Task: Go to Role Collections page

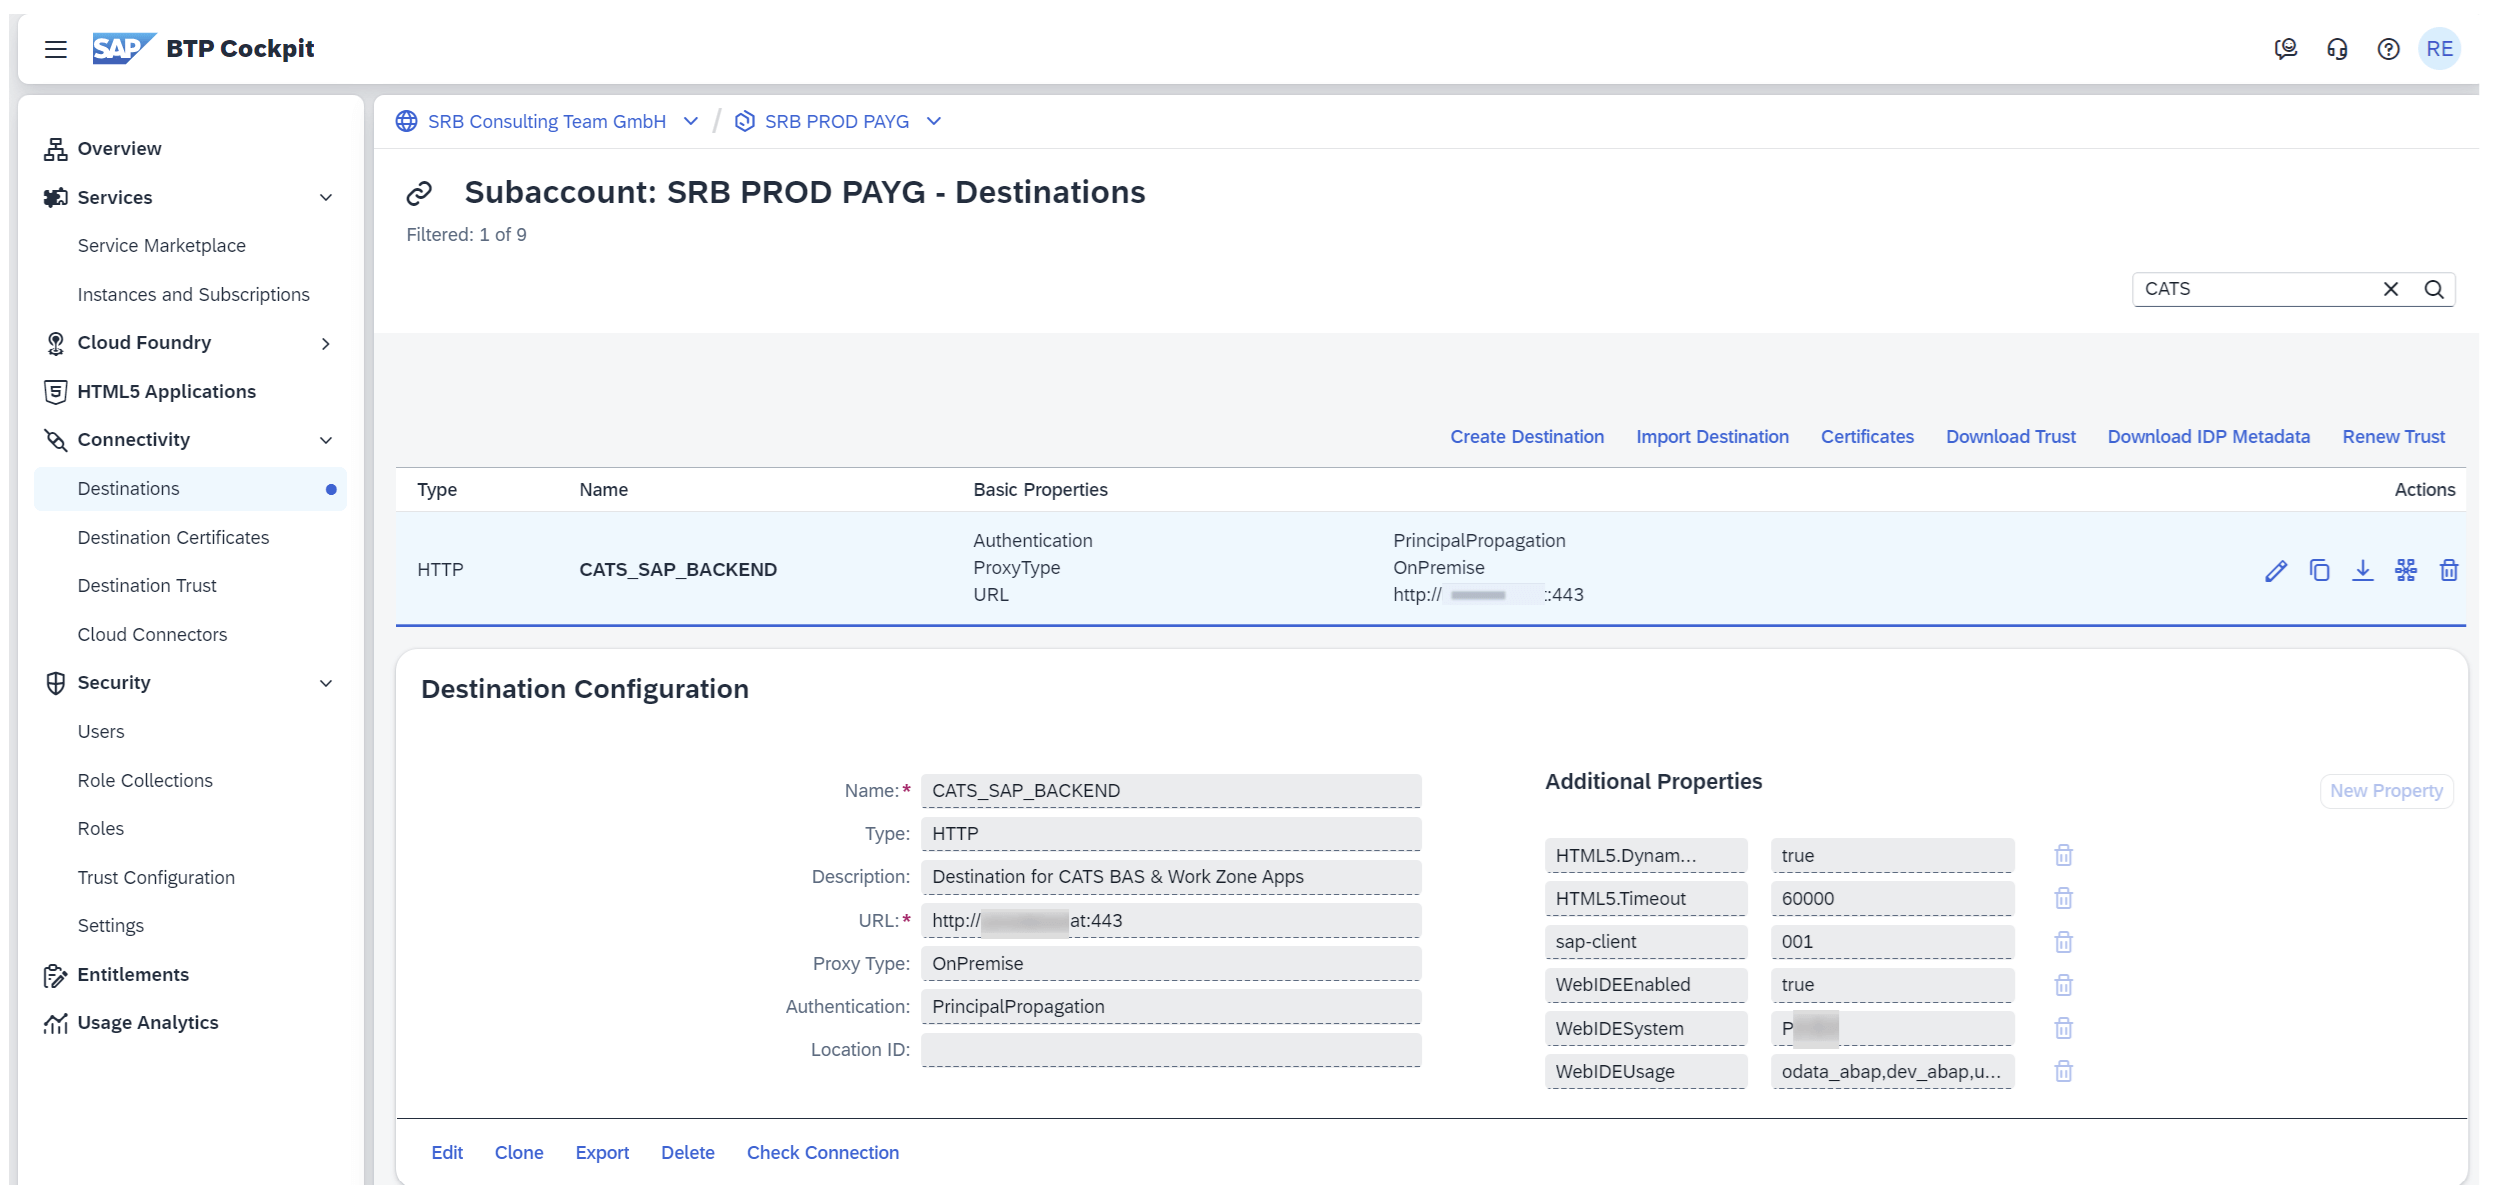Action: pos(145,781)
